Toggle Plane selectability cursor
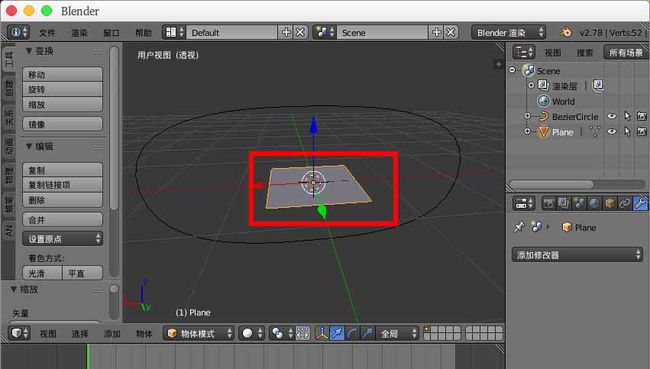This screenshot has width=650, height=369. 627,132
